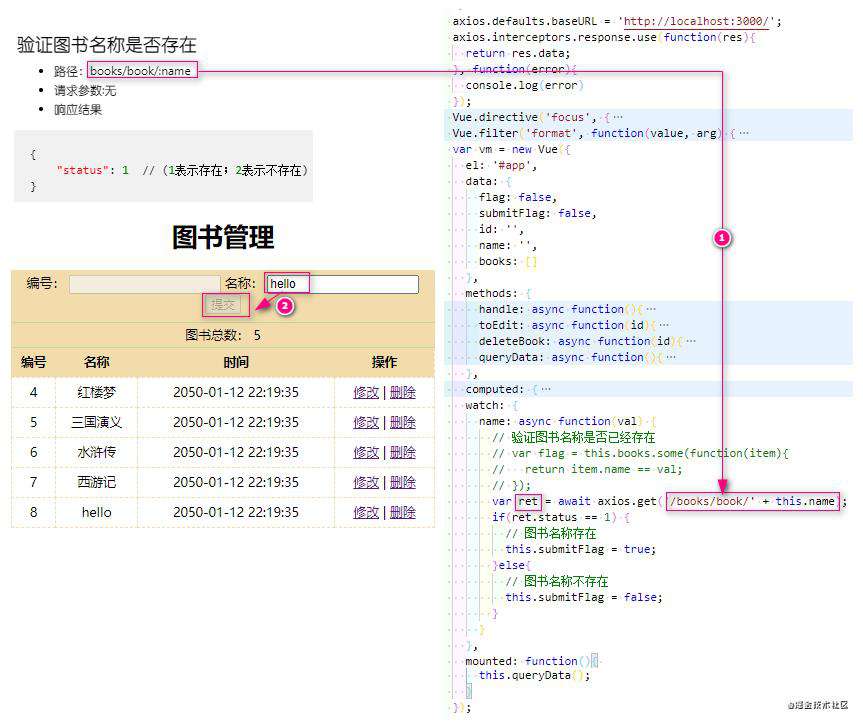Click hello name cell in table
The width and height of the screenshot is (863, 723).
96,512
